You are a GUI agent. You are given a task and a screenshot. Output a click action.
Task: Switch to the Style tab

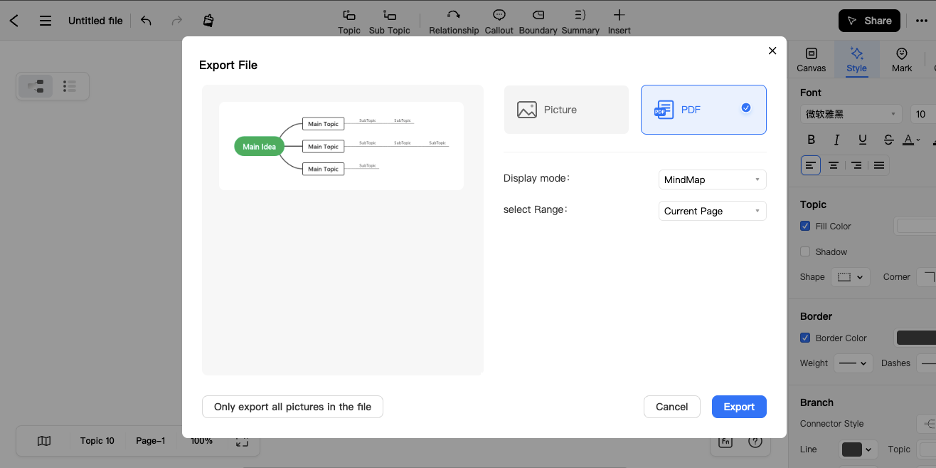pos(857,60)
